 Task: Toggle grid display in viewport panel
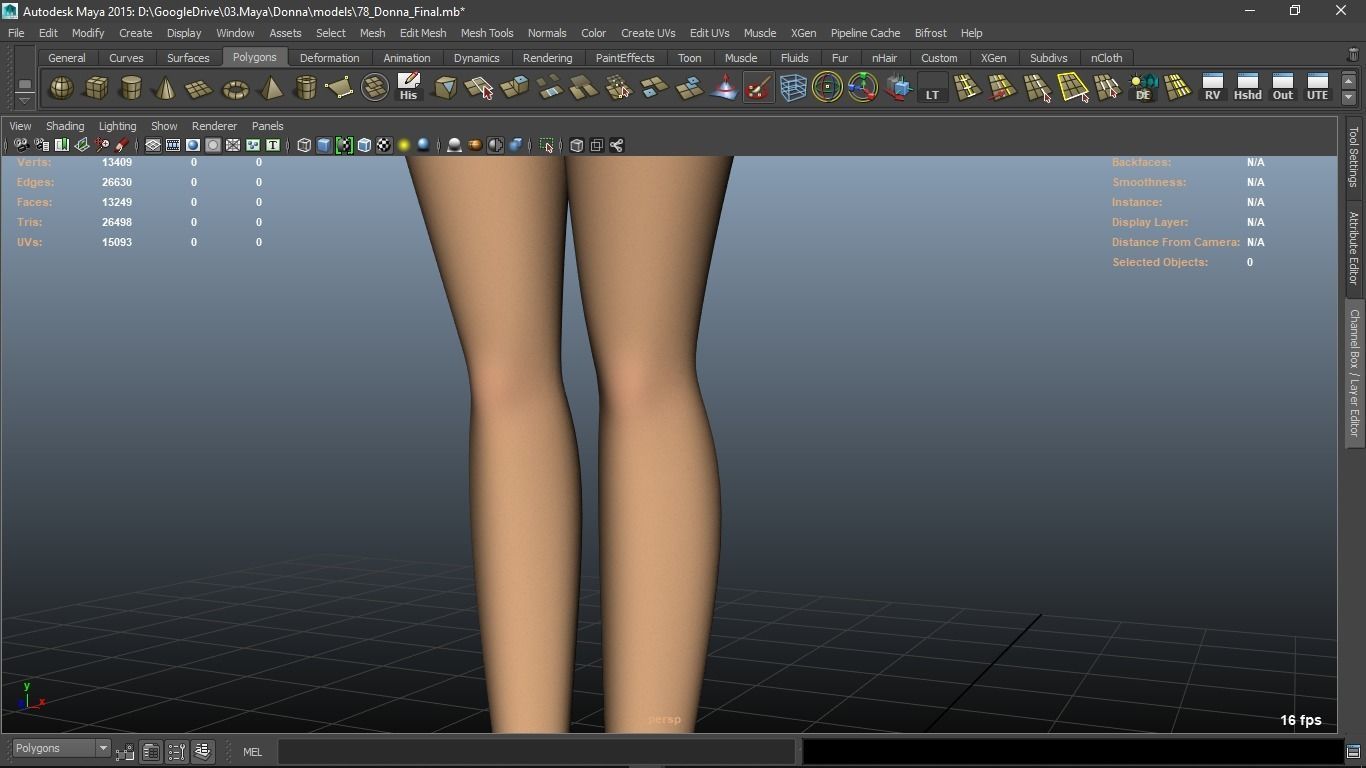coord(153,146)
